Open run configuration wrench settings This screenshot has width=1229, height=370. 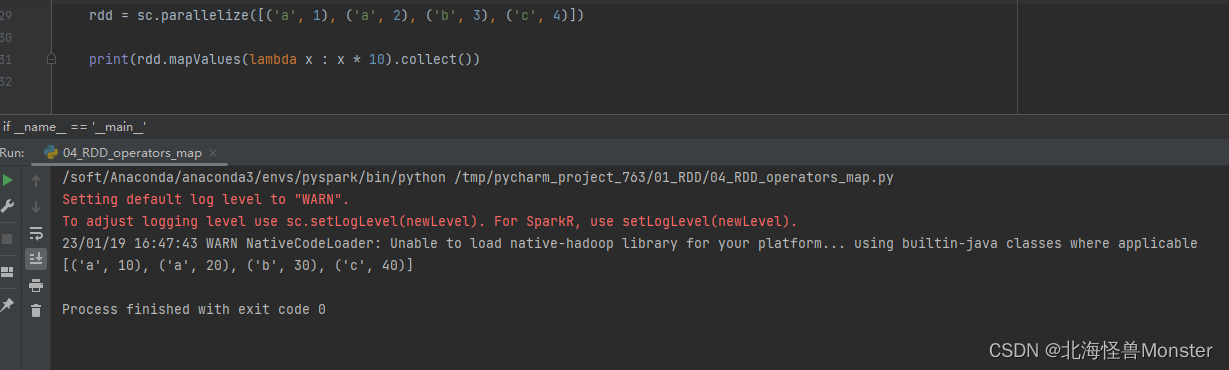[8, 207]
